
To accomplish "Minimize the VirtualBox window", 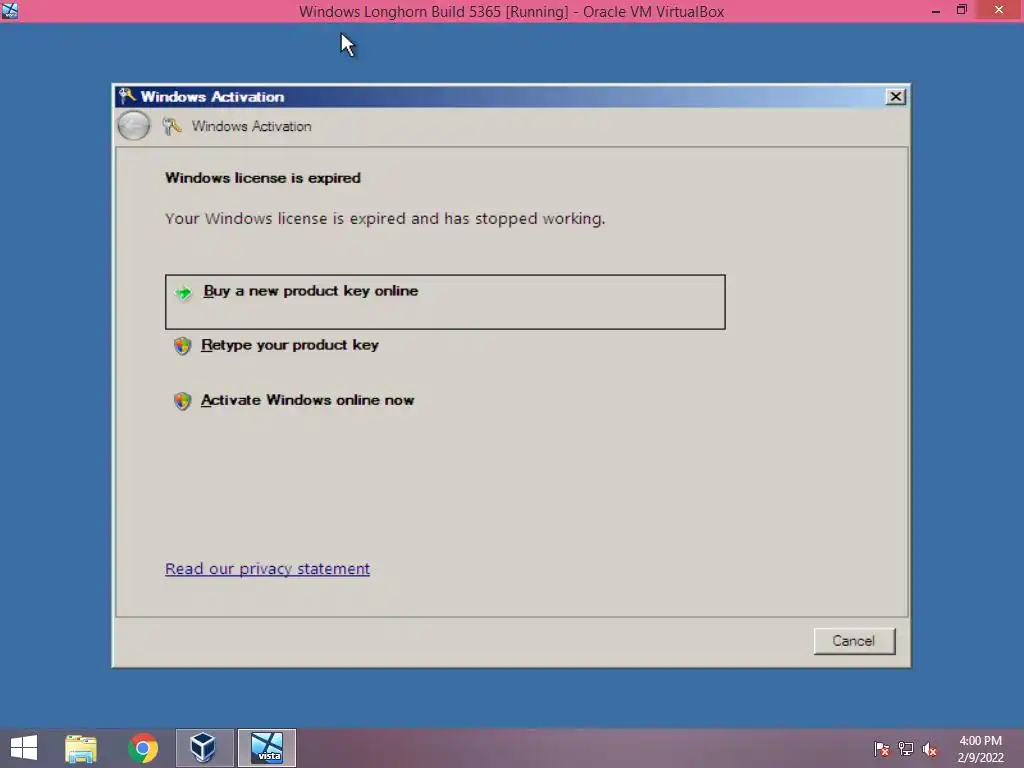I will [935, 11].
